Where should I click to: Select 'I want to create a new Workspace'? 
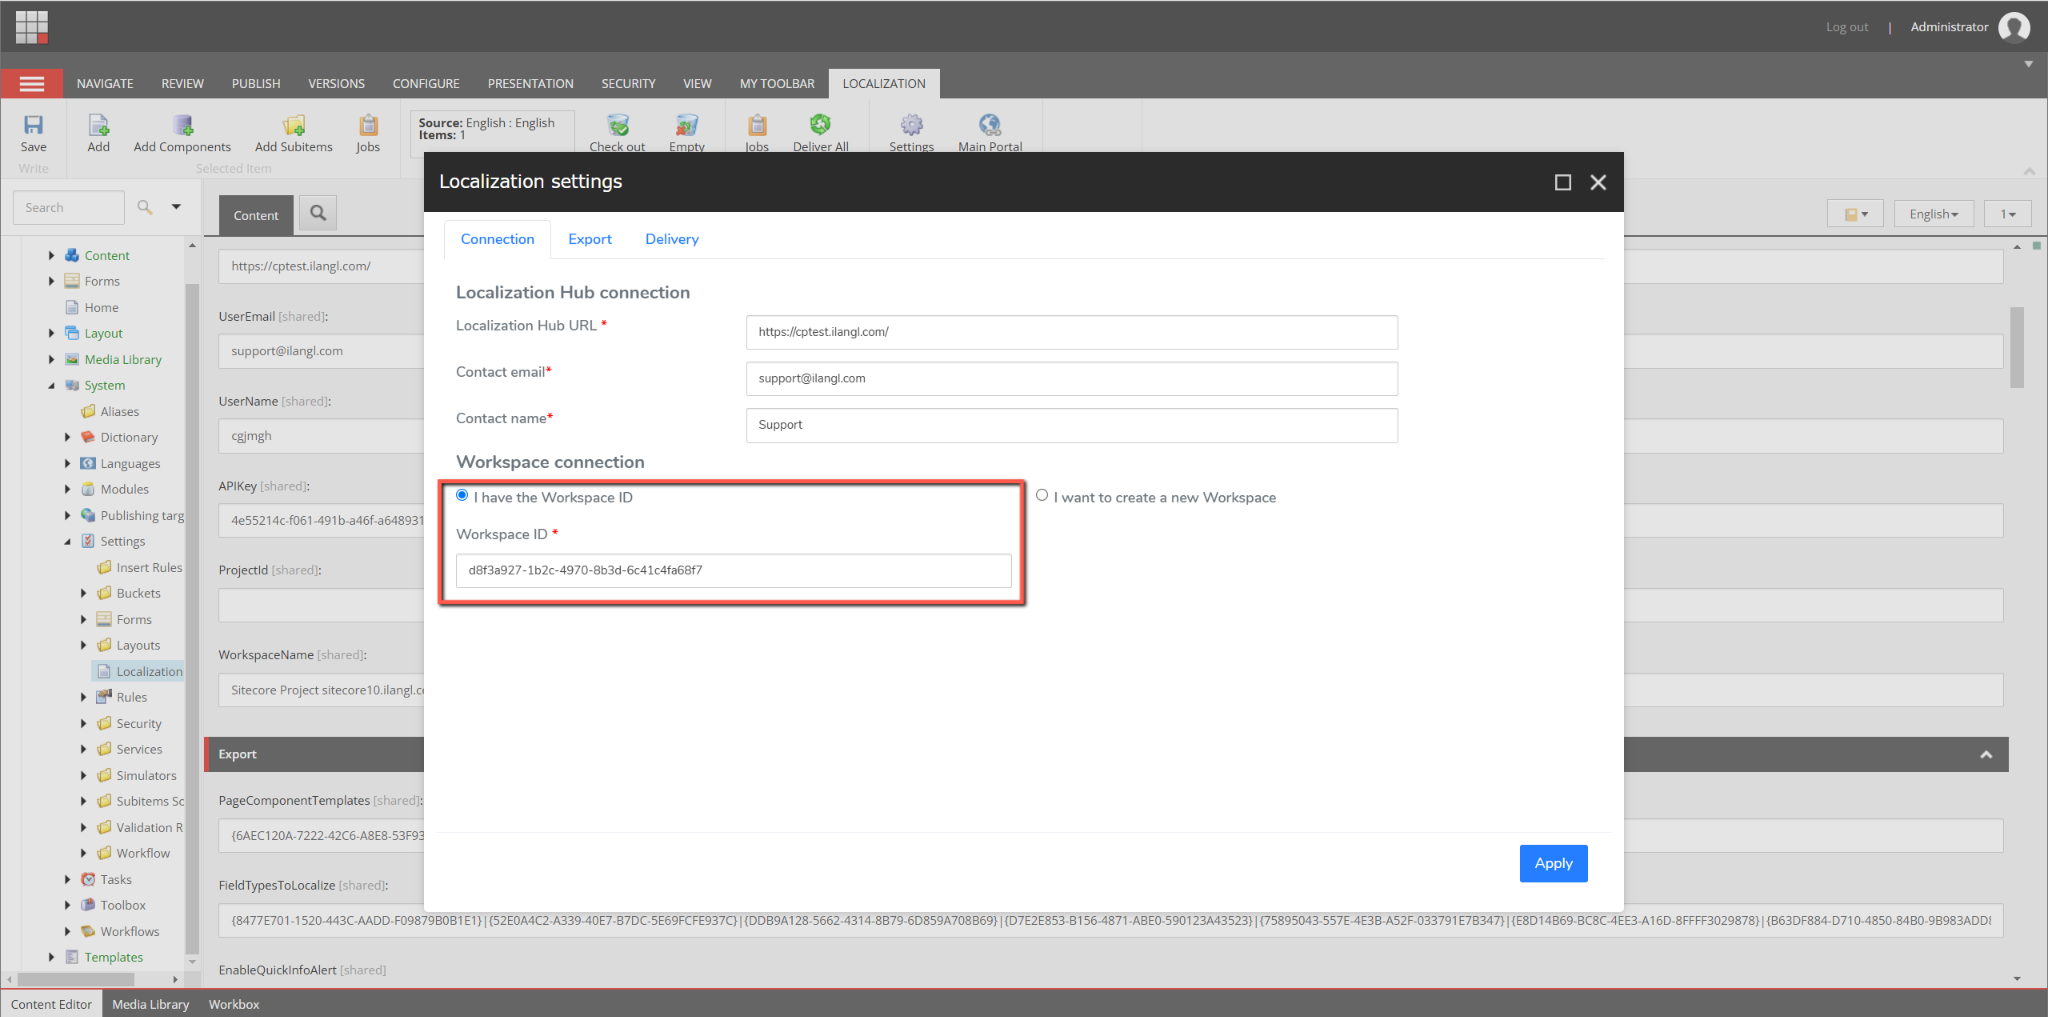(1042, 495)
